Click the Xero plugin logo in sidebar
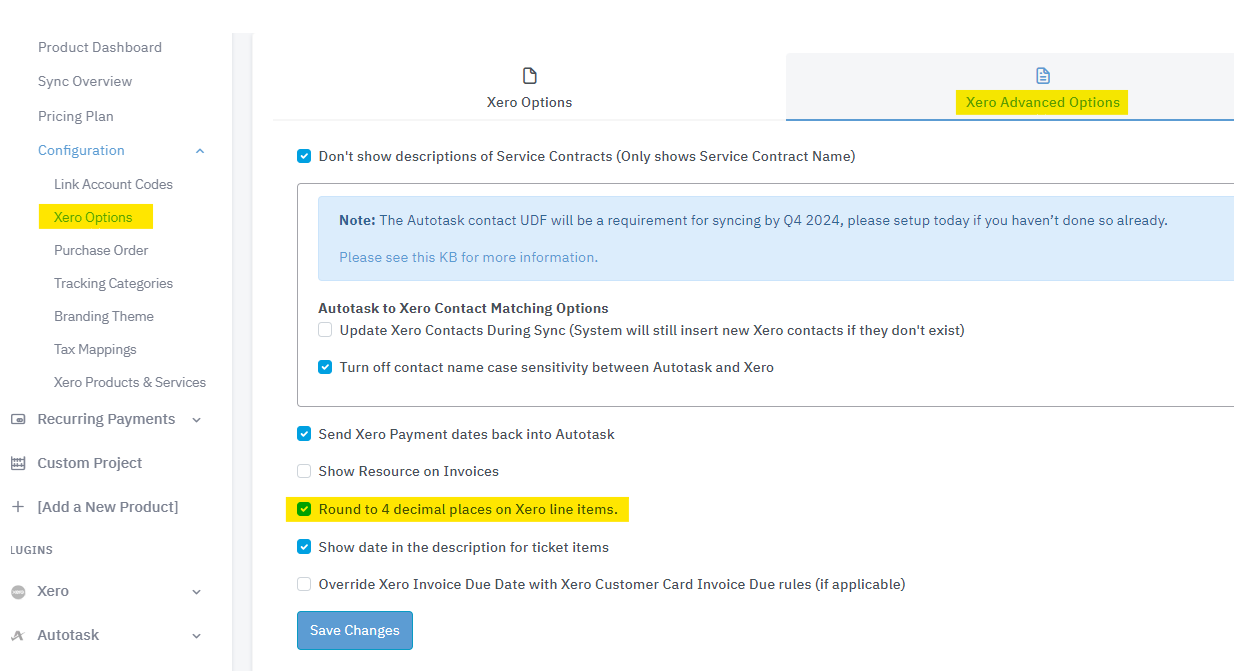The height and width of the screenshot is (671, 1234). pos(18,591)
